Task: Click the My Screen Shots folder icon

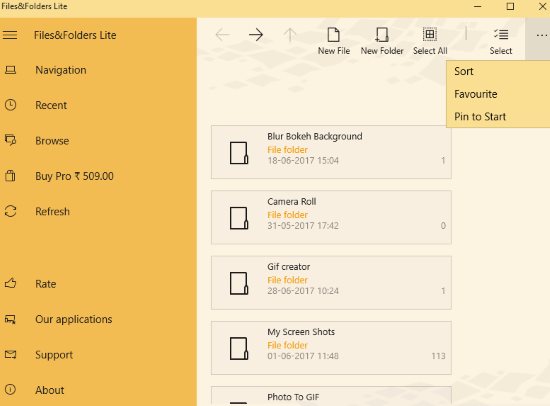Action: (239, 348)
